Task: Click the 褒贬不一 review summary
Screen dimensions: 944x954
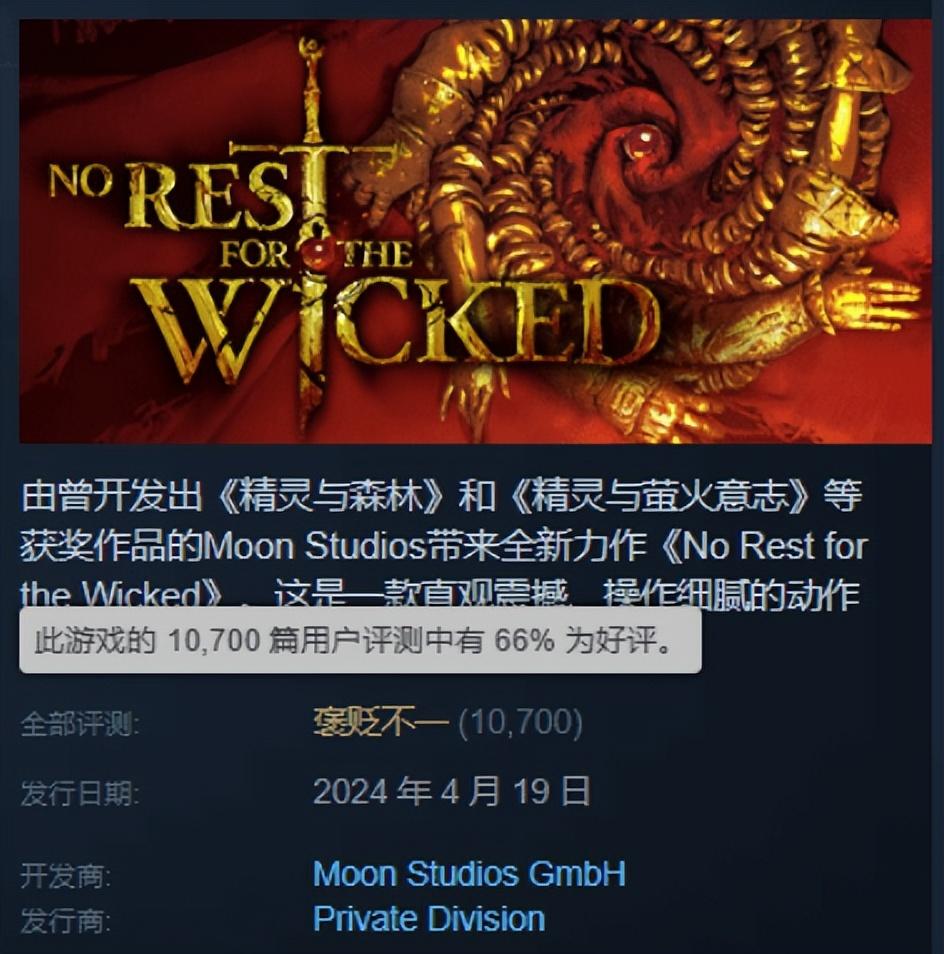Action: (x=381, y=723)
